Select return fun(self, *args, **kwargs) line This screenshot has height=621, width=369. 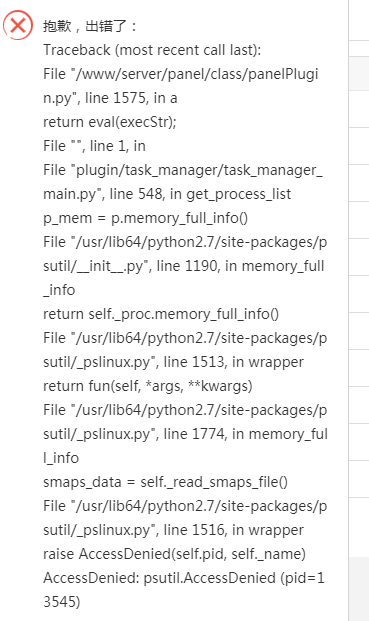(148, 386)
